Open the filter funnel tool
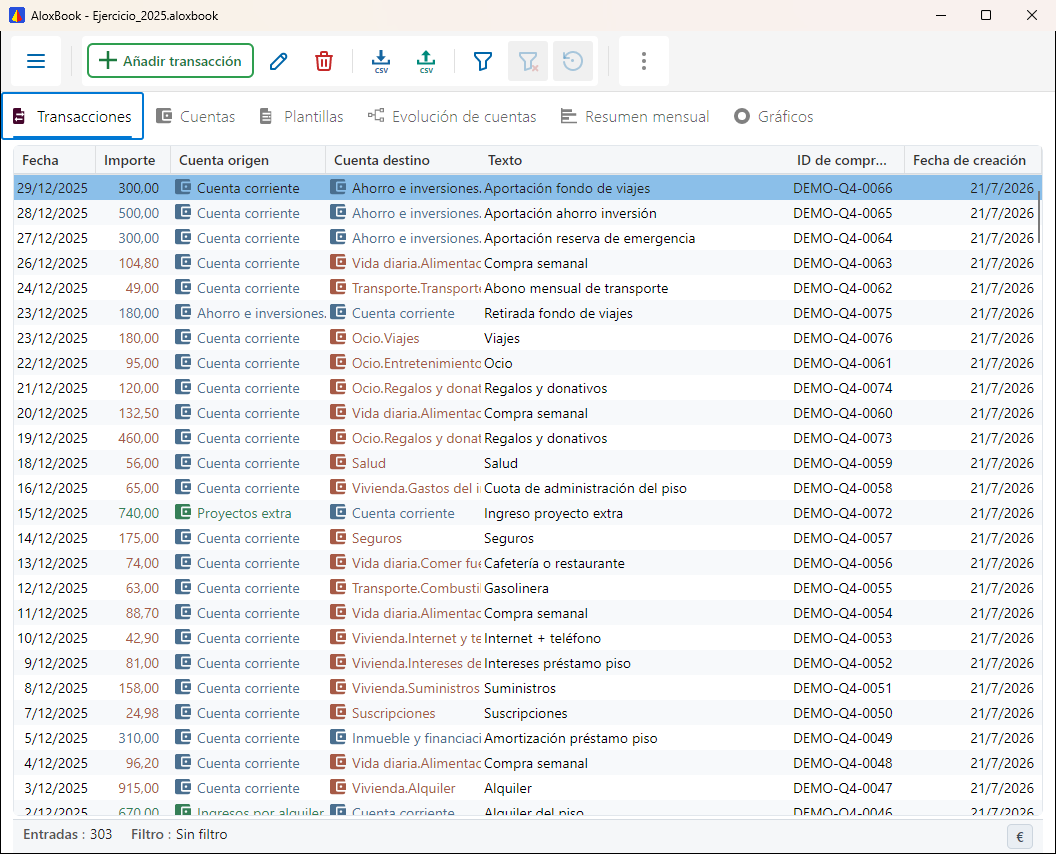This screenshot has height=854, width=1056. (x=483, y=61)
